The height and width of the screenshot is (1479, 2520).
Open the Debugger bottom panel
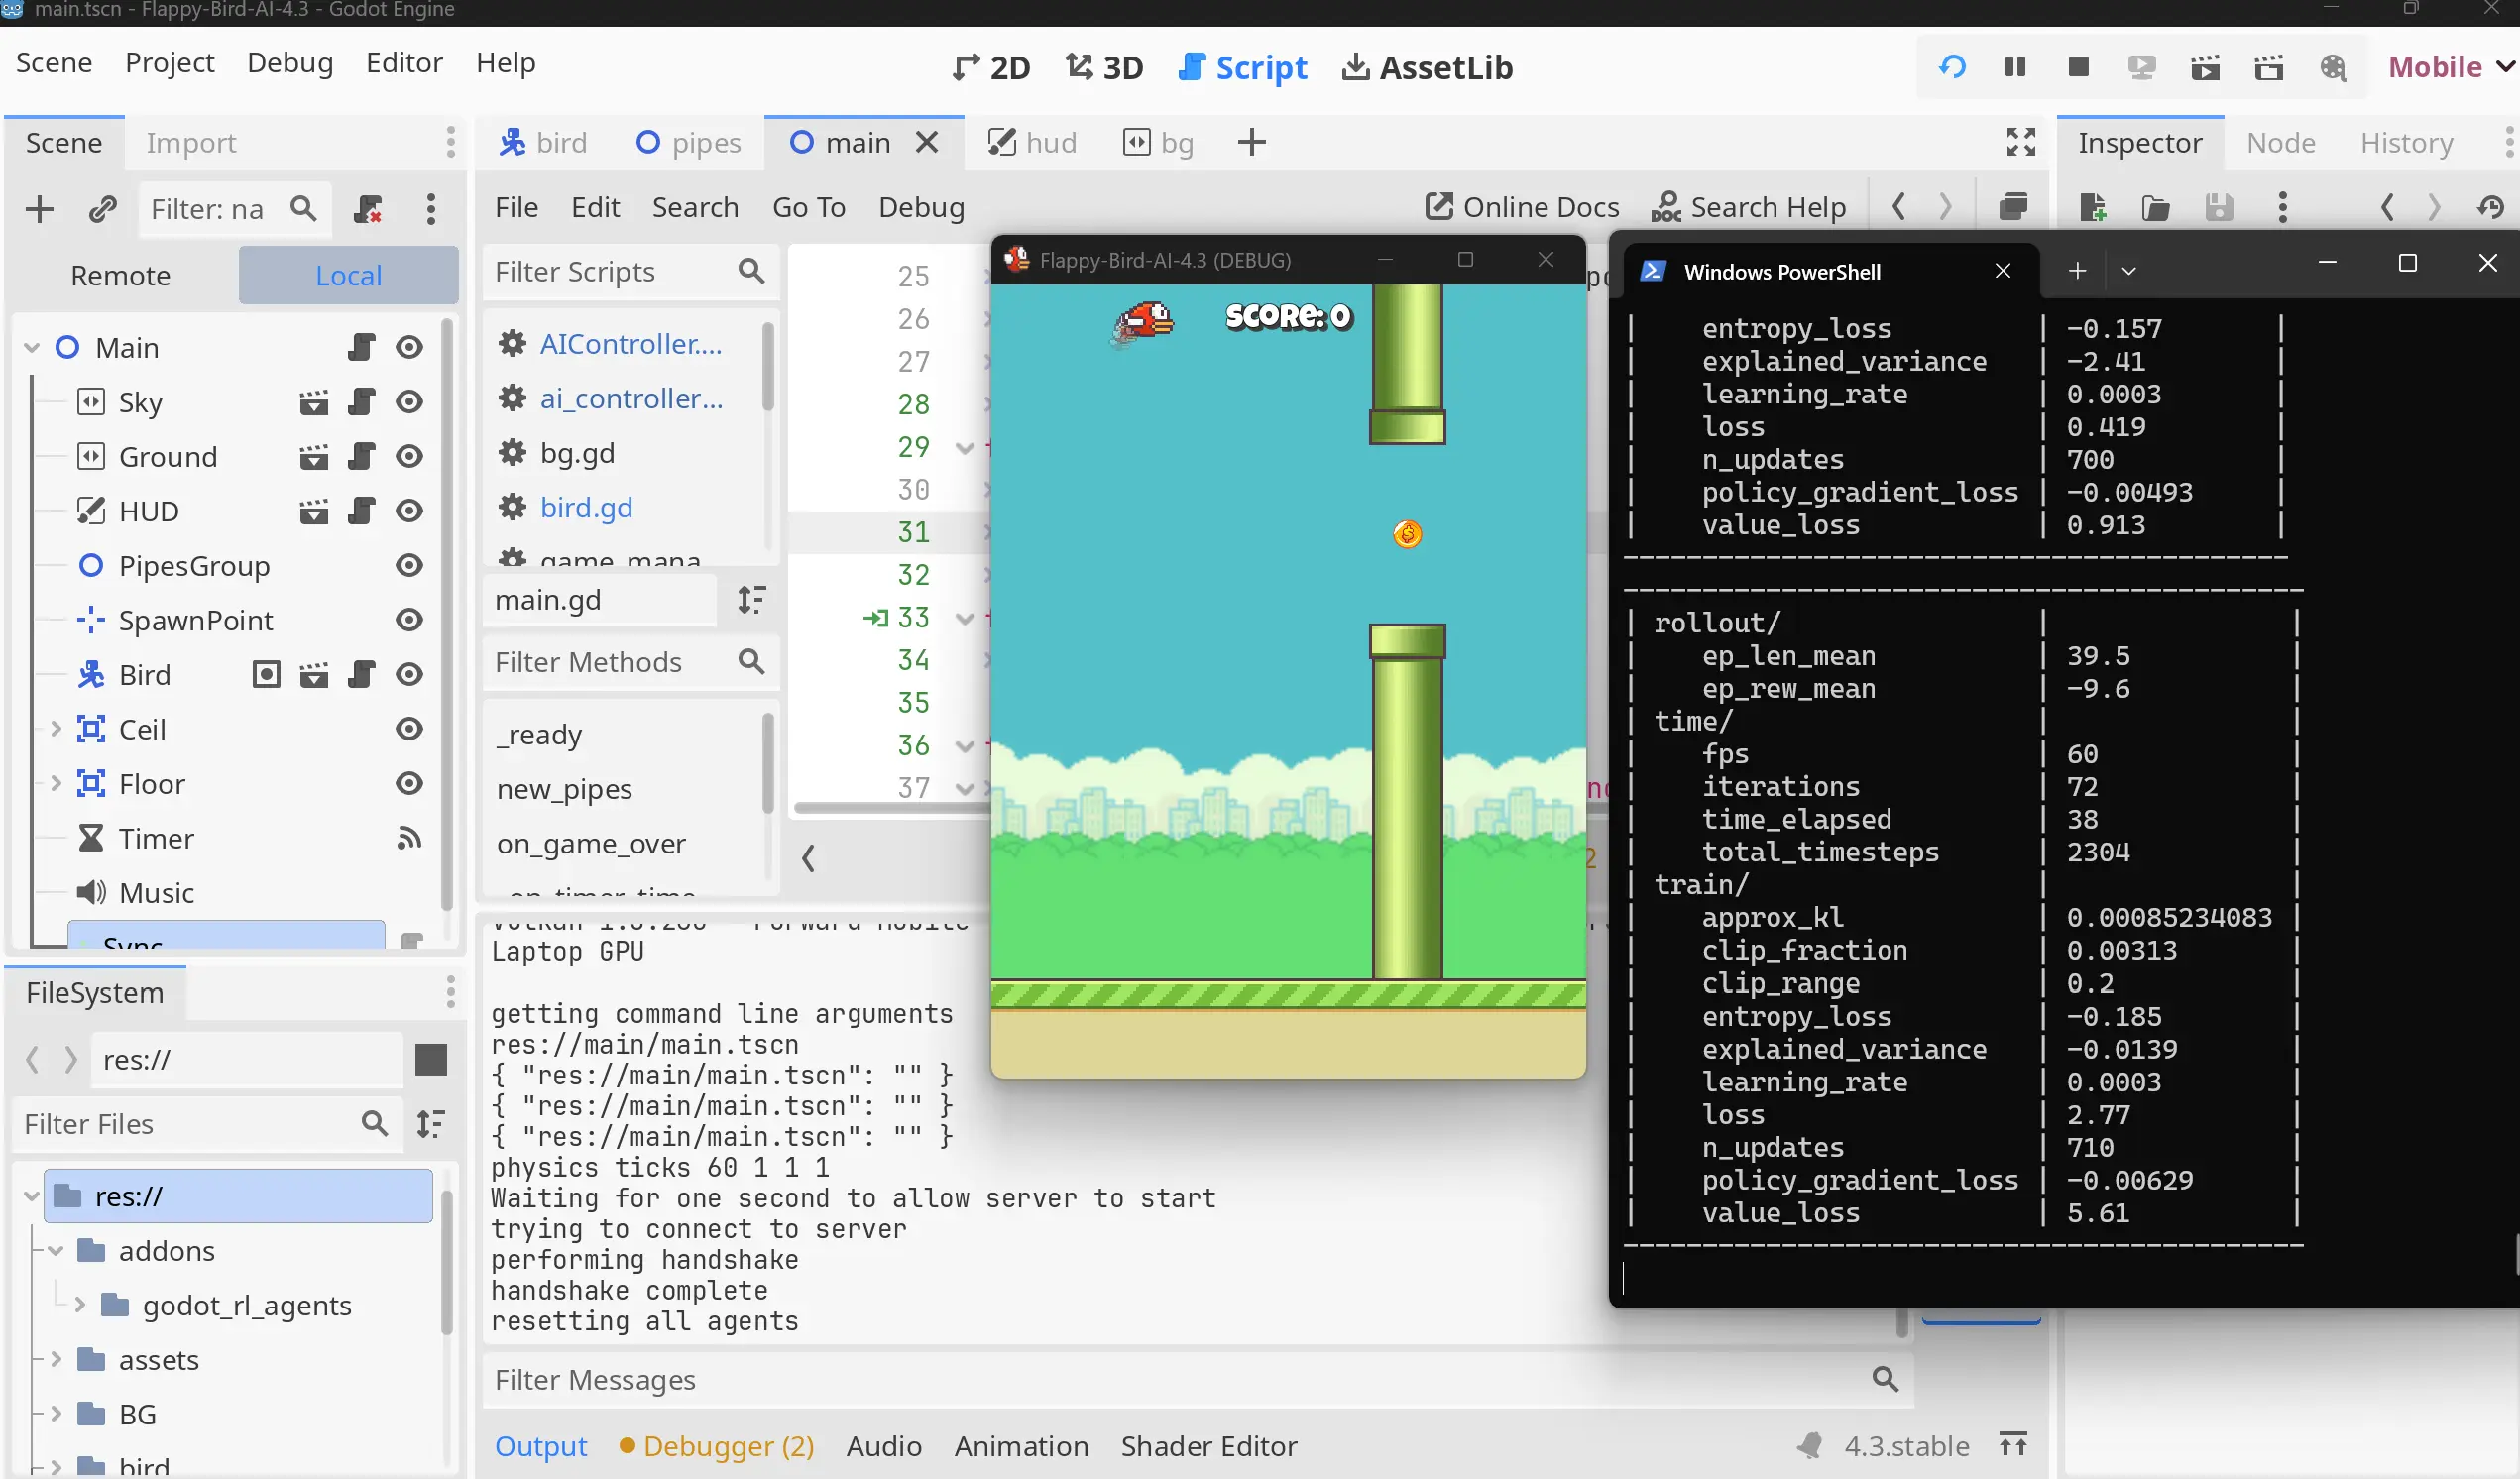point(716,1446)
